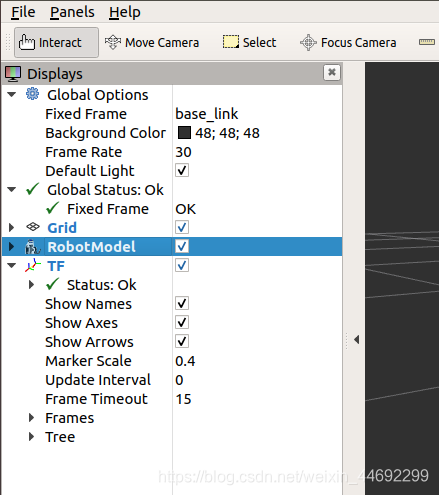Select the Update Interval property label

click(x=98, y=380)
